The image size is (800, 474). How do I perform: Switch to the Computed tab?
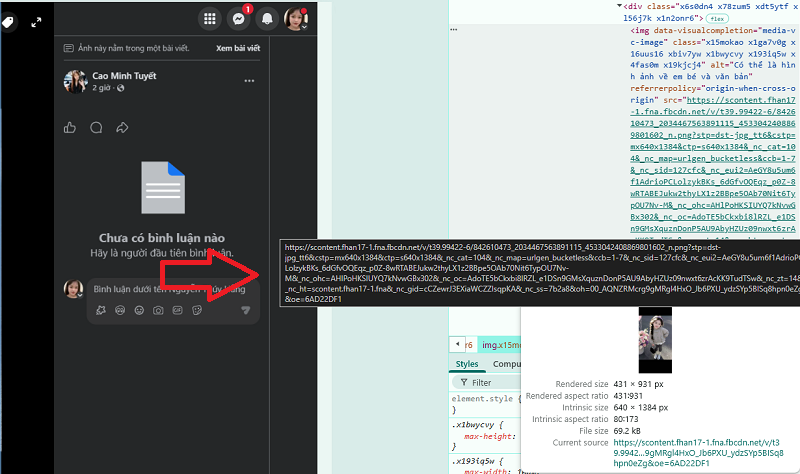(507, 364)
